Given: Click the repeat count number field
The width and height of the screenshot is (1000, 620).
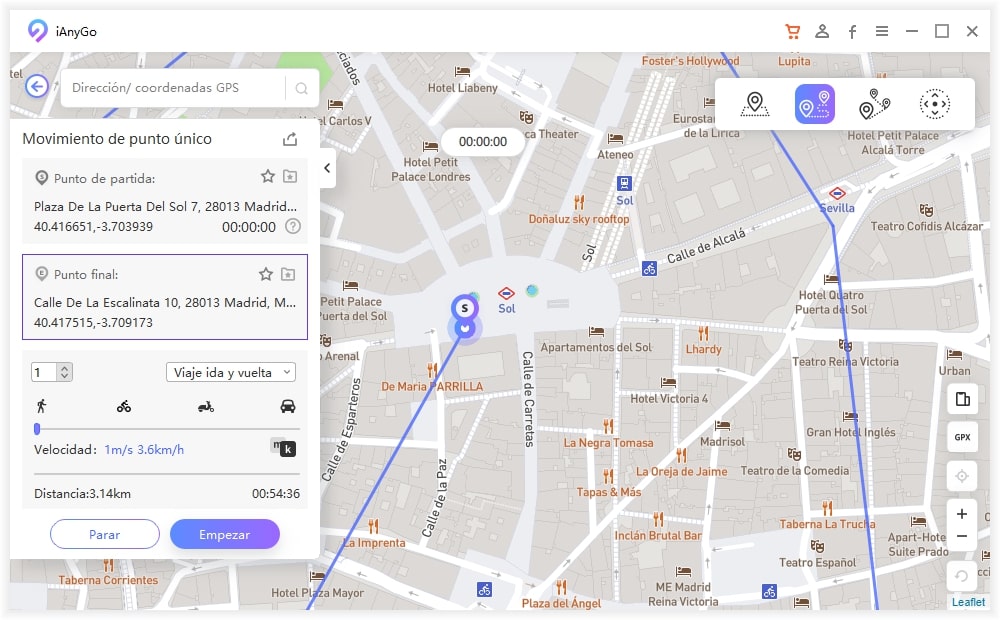Looking at the screenshot, I should click(44, 372).
